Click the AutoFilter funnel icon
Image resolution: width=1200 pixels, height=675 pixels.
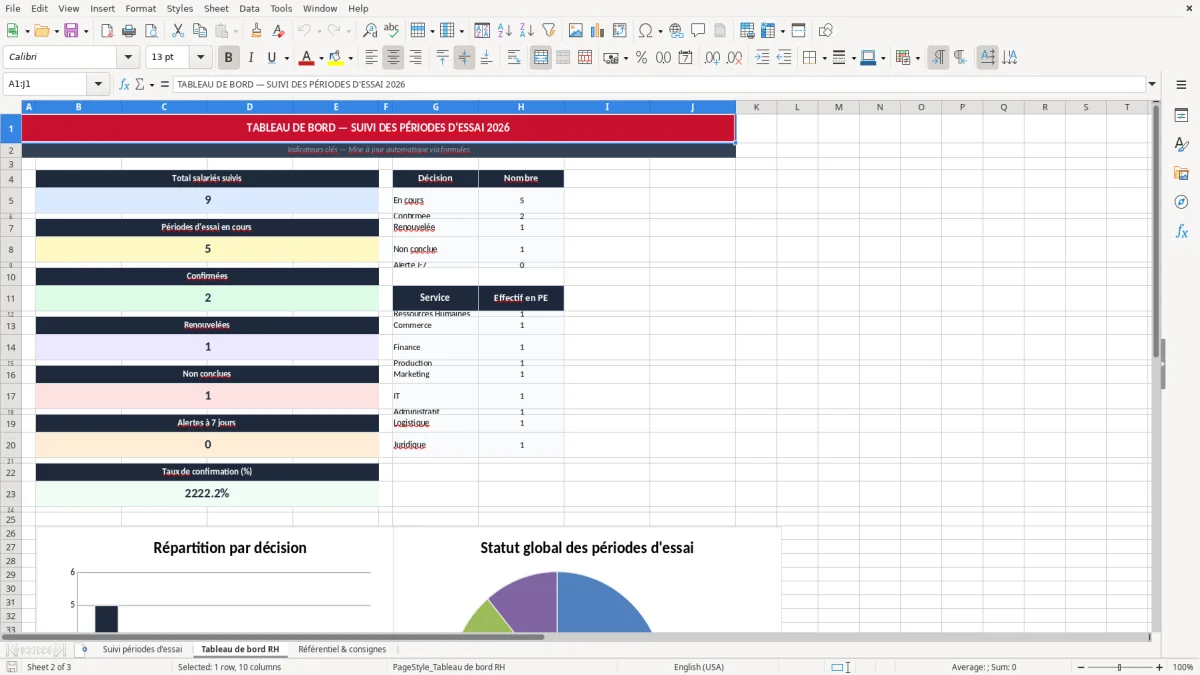(549, 31)
